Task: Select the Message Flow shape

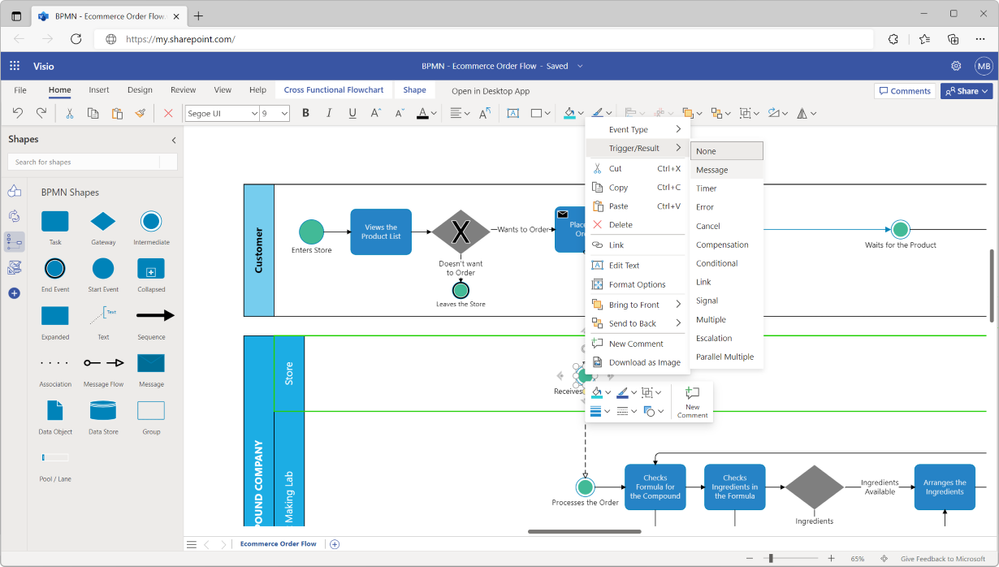Action: pyautogui.click(x=104, y=363)
